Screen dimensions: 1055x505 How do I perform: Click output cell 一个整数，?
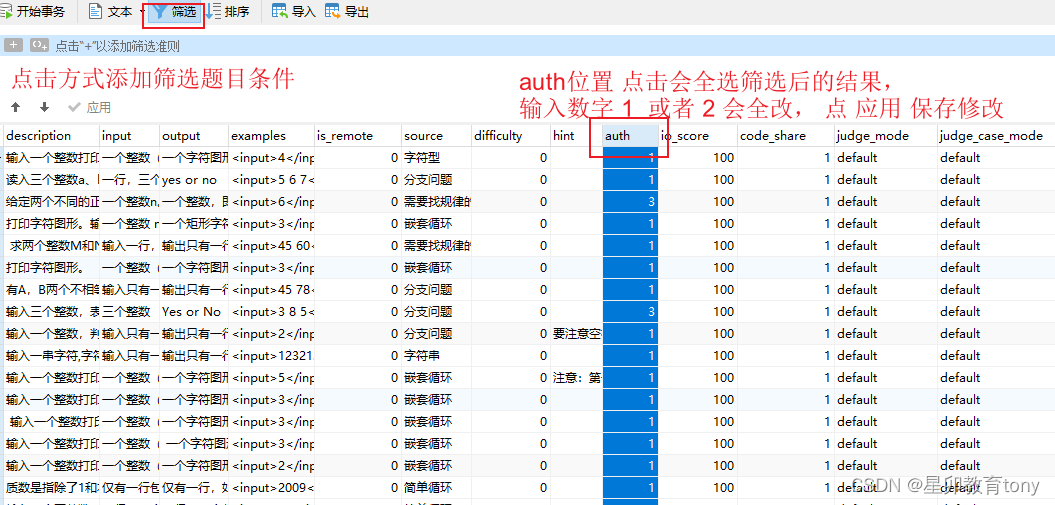194,202
